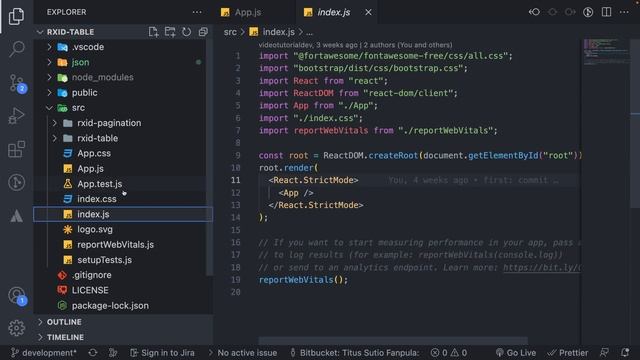Click the git blame authors codelens
The width and height of the screenshot is (640, 360).
pos(356,45)
